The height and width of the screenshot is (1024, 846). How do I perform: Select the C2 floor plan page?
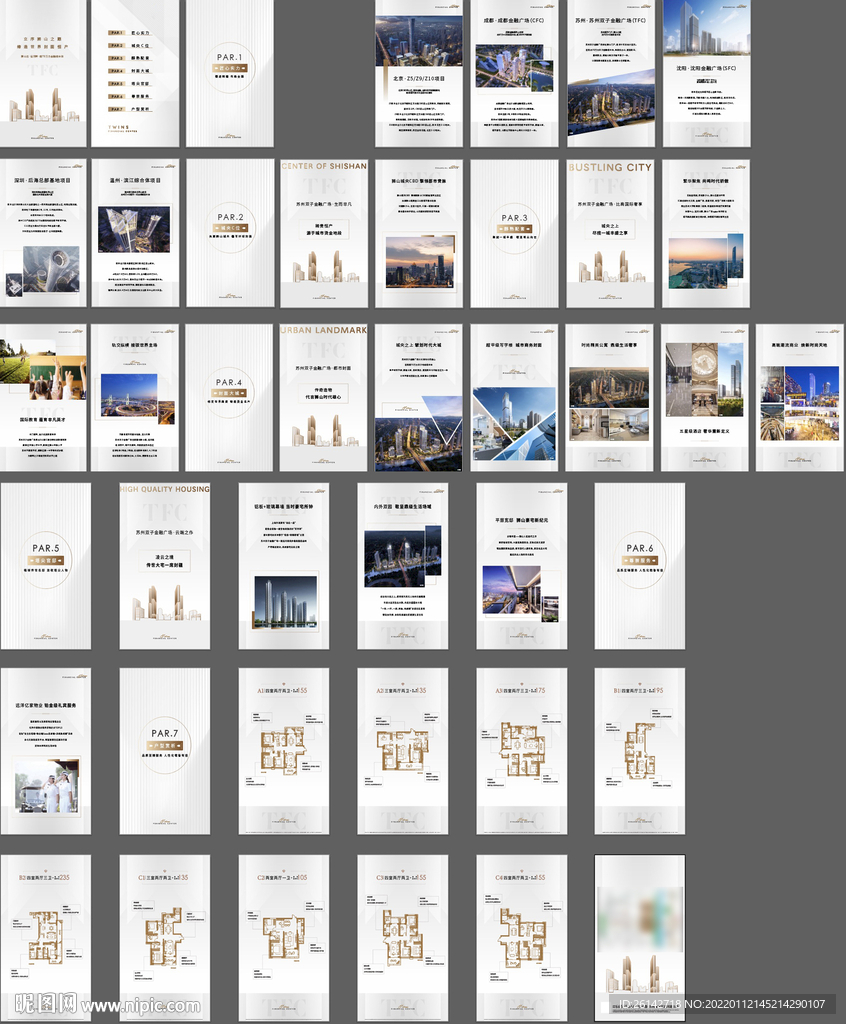coord(284,938)
